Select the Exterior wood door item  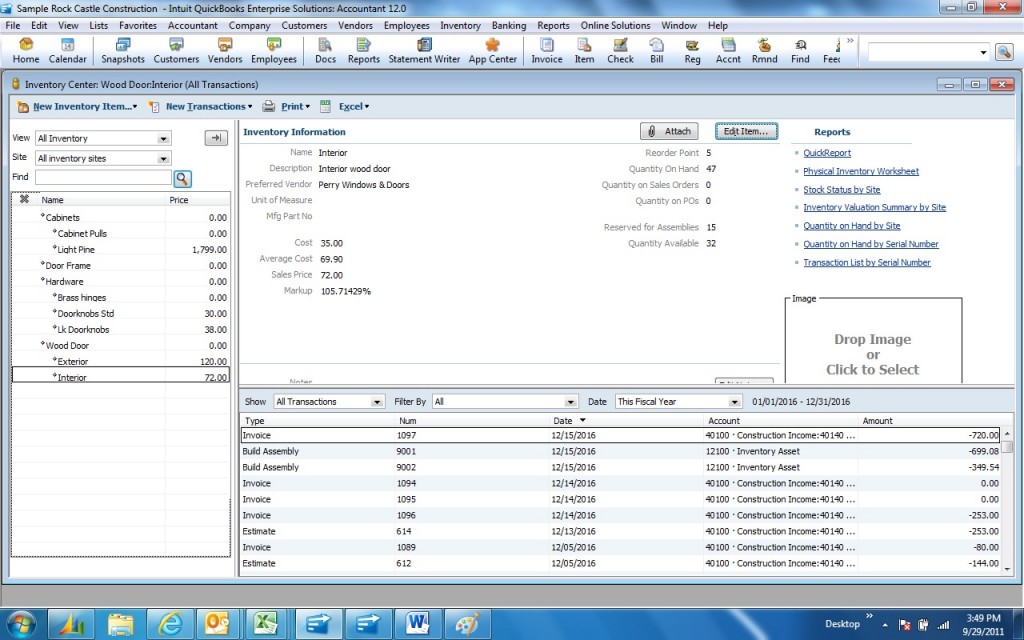click(121, 361)
